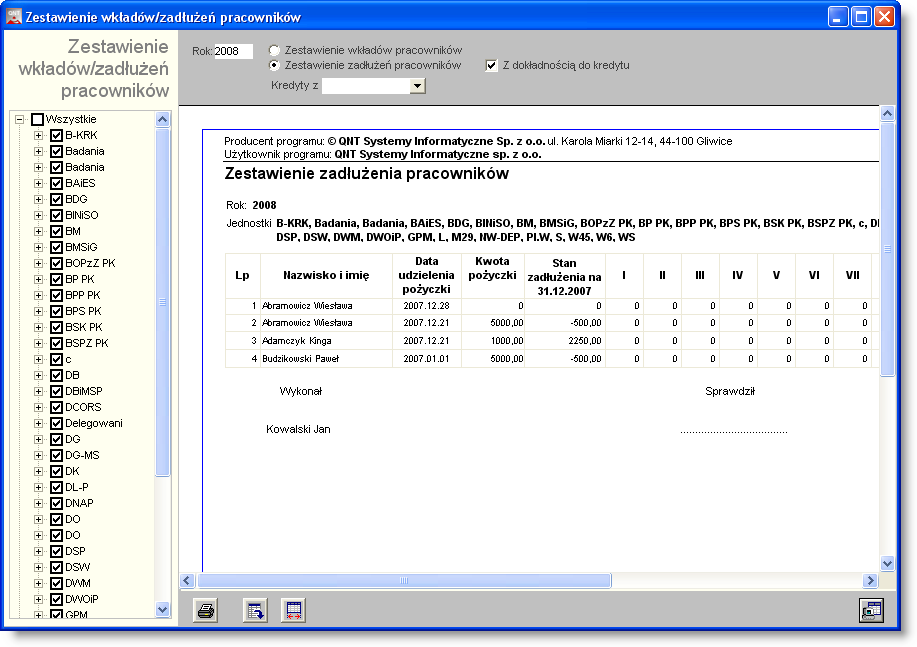Click the export table icon with blue arrow
This screenshot has width=917, height=647.
255,611
